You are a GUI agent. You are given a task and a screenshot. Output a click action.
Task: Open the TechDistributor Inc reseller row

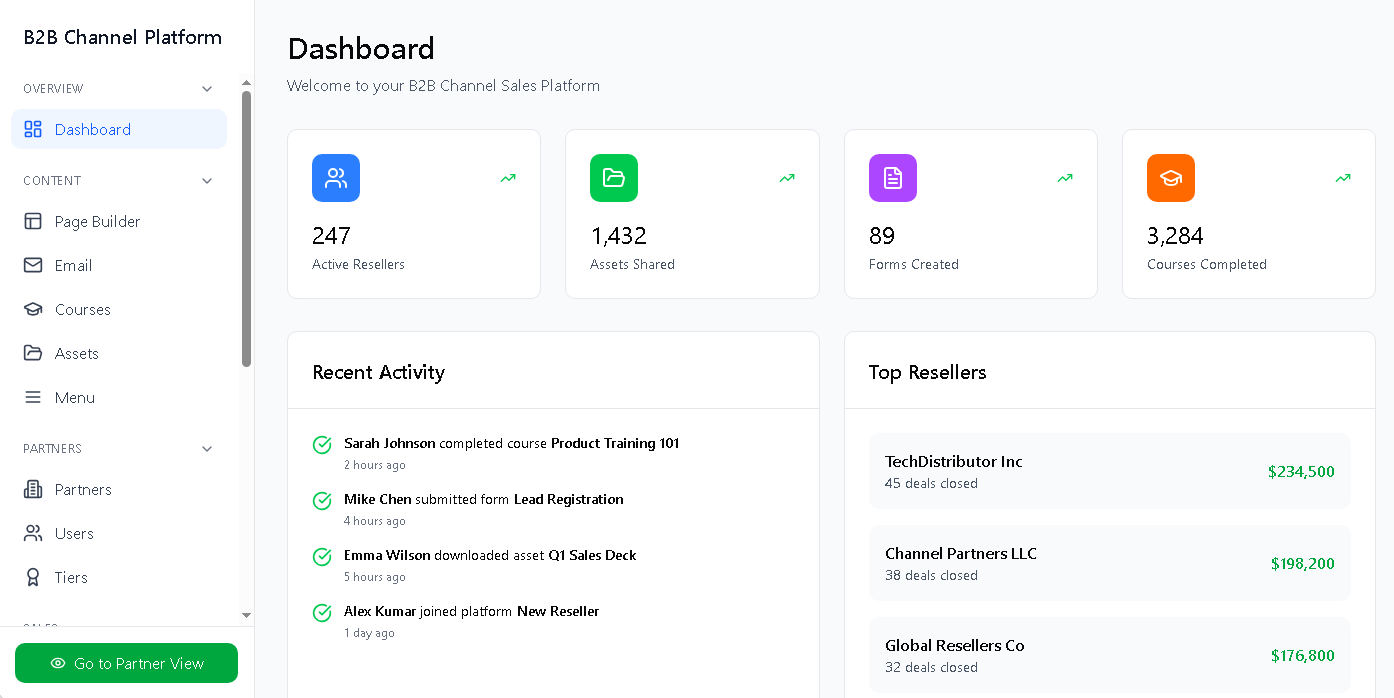click(1109, 471)
